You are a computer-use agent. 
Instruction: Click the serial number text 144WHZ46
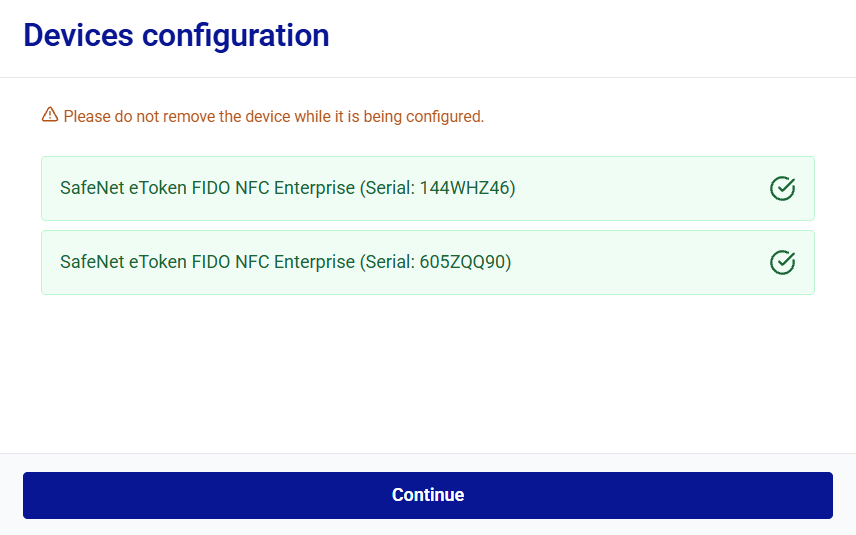465,188
